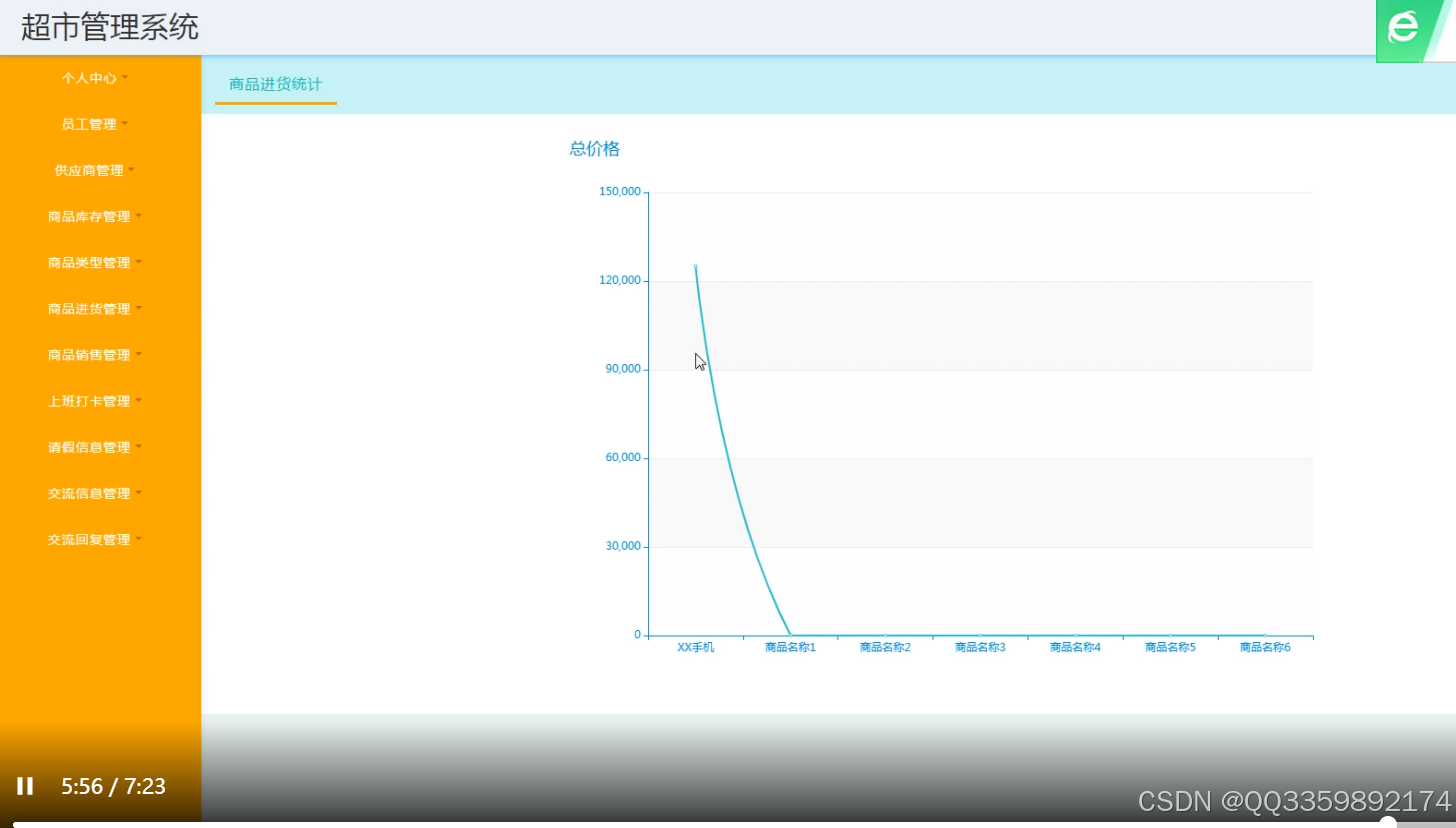Pause the video with the pause button

pos(25,786)
